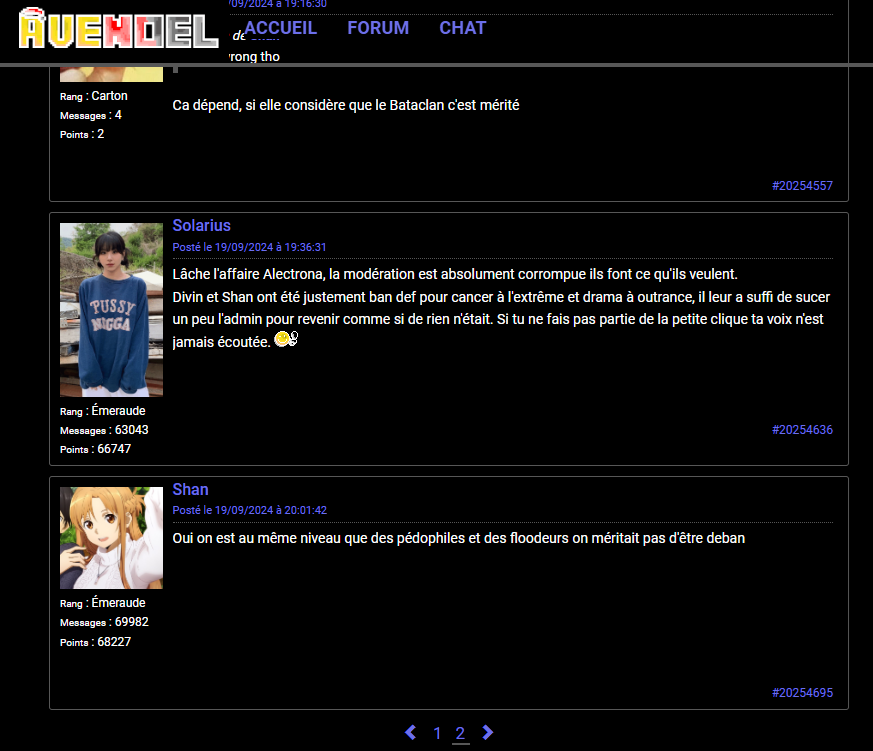The width and height of the screenshot is (873, 751).
Task: Click the Avenoel pixel logo
Action: coord(118,30)
